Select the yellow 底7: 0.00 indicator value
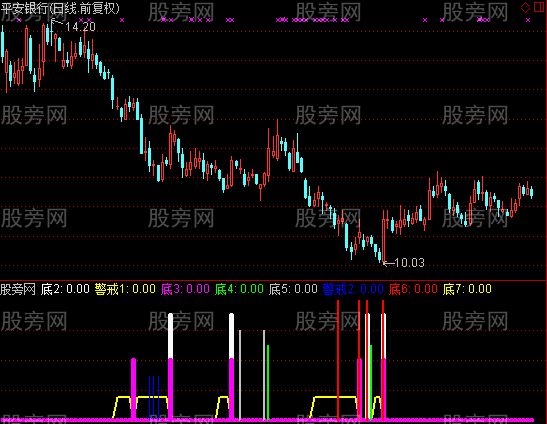This screenshot has width=547, height=424. coord(467,289)
